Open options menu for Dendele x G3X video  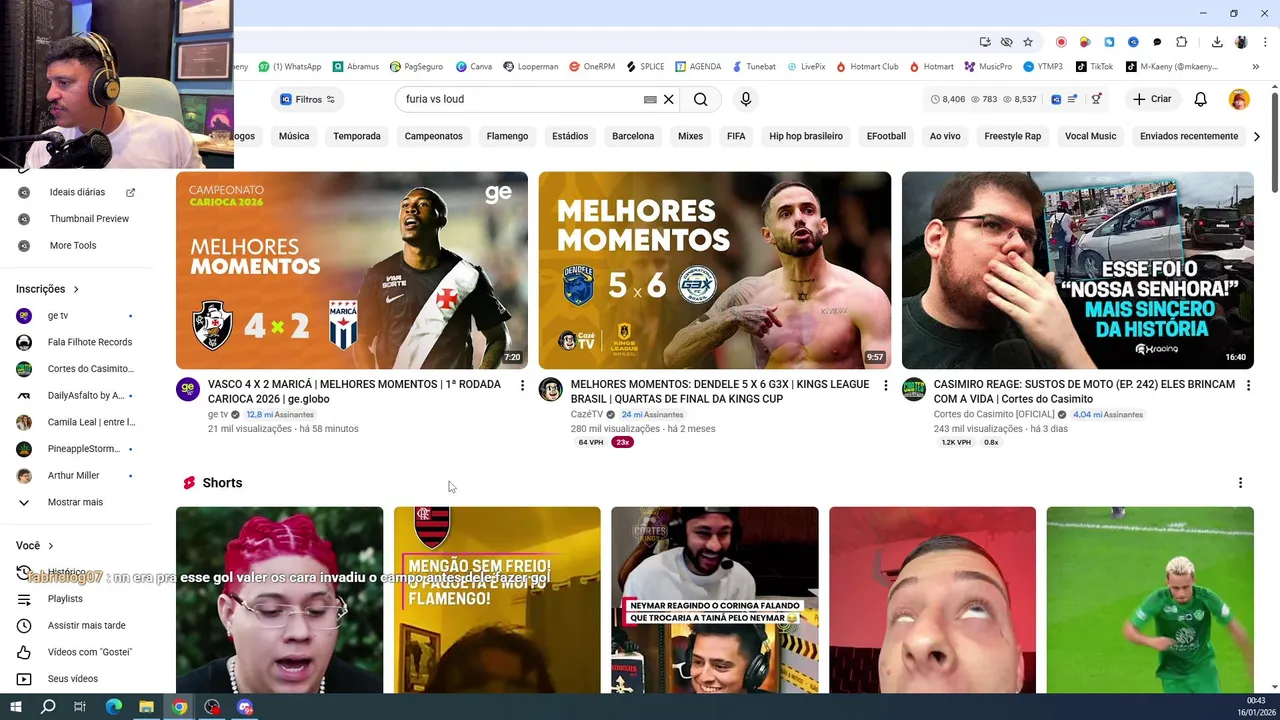[885, 385]
